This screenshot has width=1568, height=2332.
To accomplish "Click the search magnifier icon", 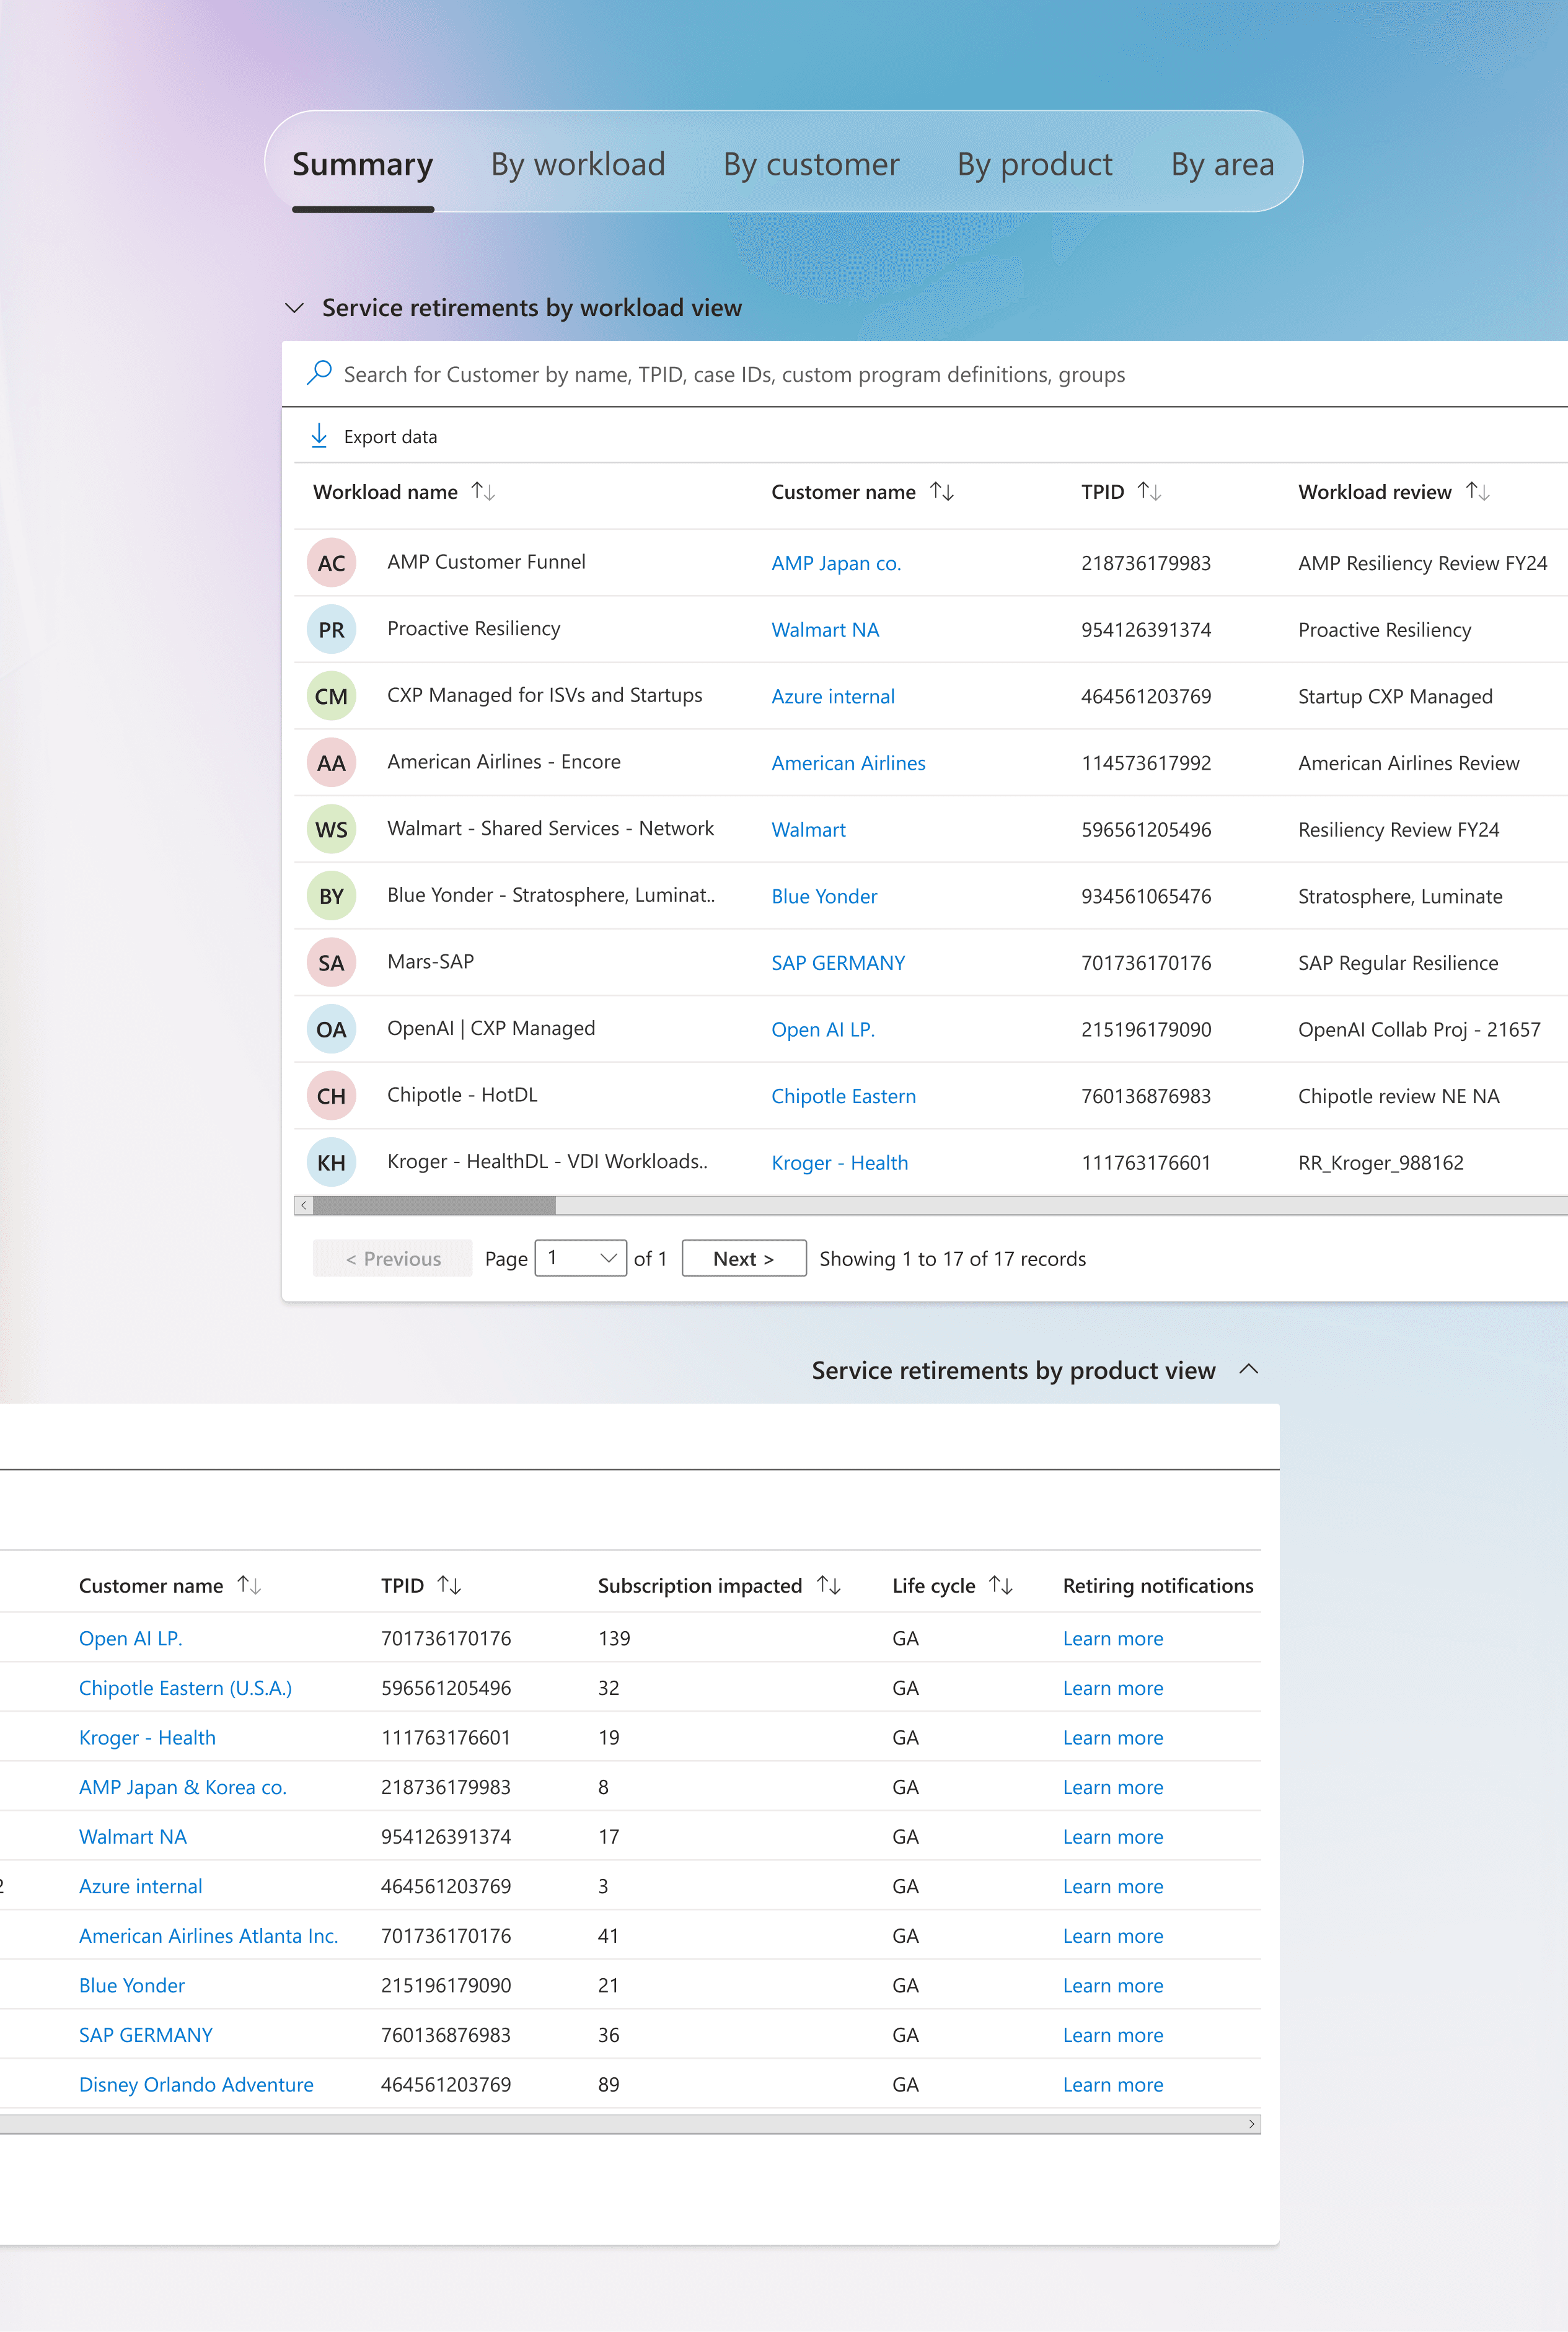I will [x=319, y=373].
